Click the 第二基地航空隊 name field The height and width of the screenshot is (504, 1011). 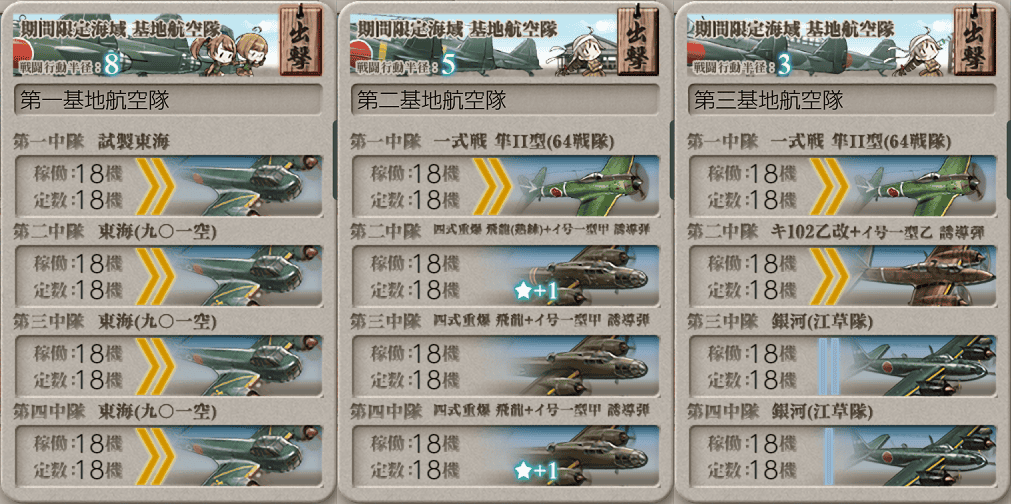pyautogui.click(x=505, y=100)
